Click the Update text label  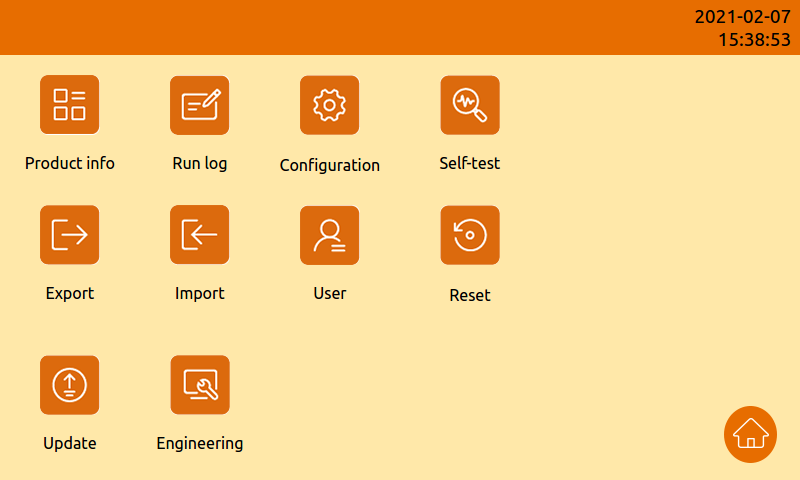(69, 444)
